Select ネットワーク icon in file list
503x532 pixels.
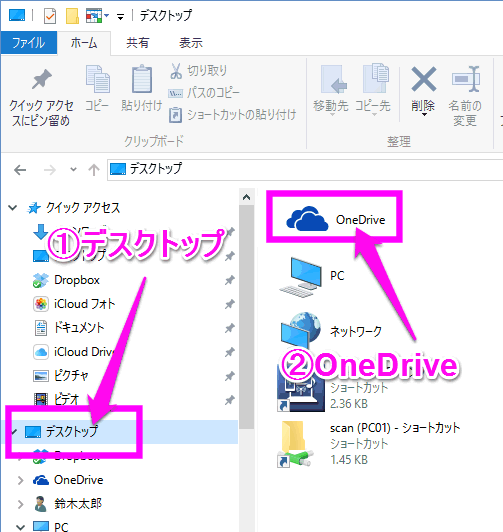(301, 331)
